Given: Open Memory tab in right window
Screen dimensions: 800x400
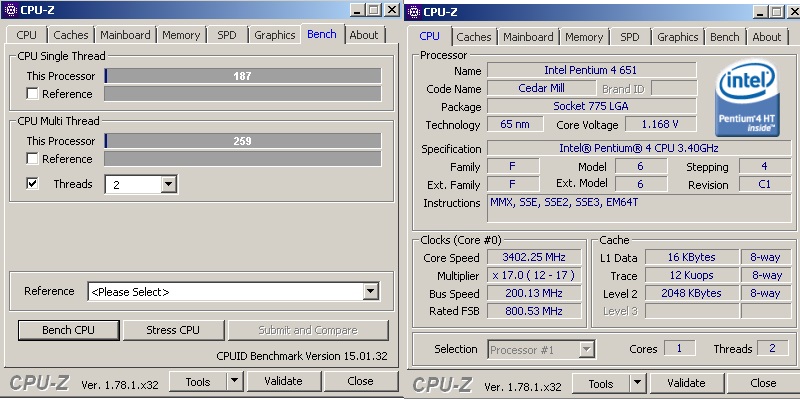Looking at the screenshot, I should pyautogui.click(x=584, y=37).
